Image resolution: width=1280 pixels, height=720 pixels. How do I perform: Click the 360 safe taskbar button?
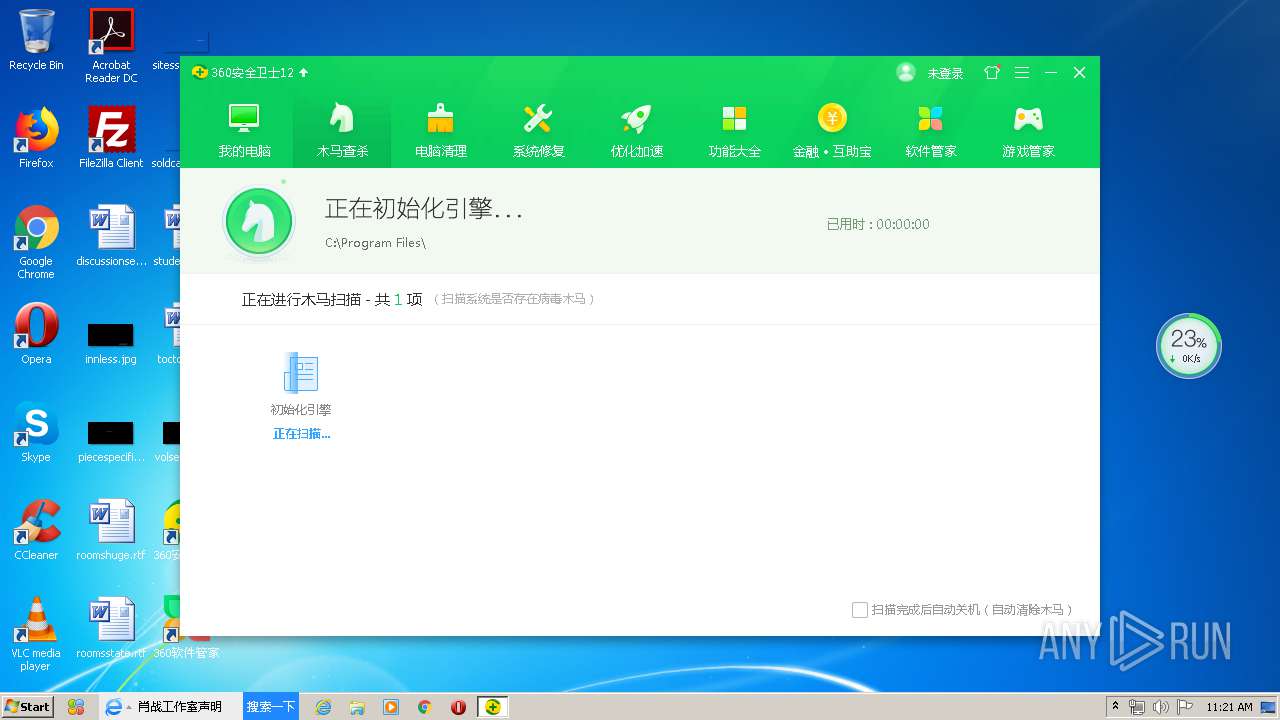tap(492, 706)
